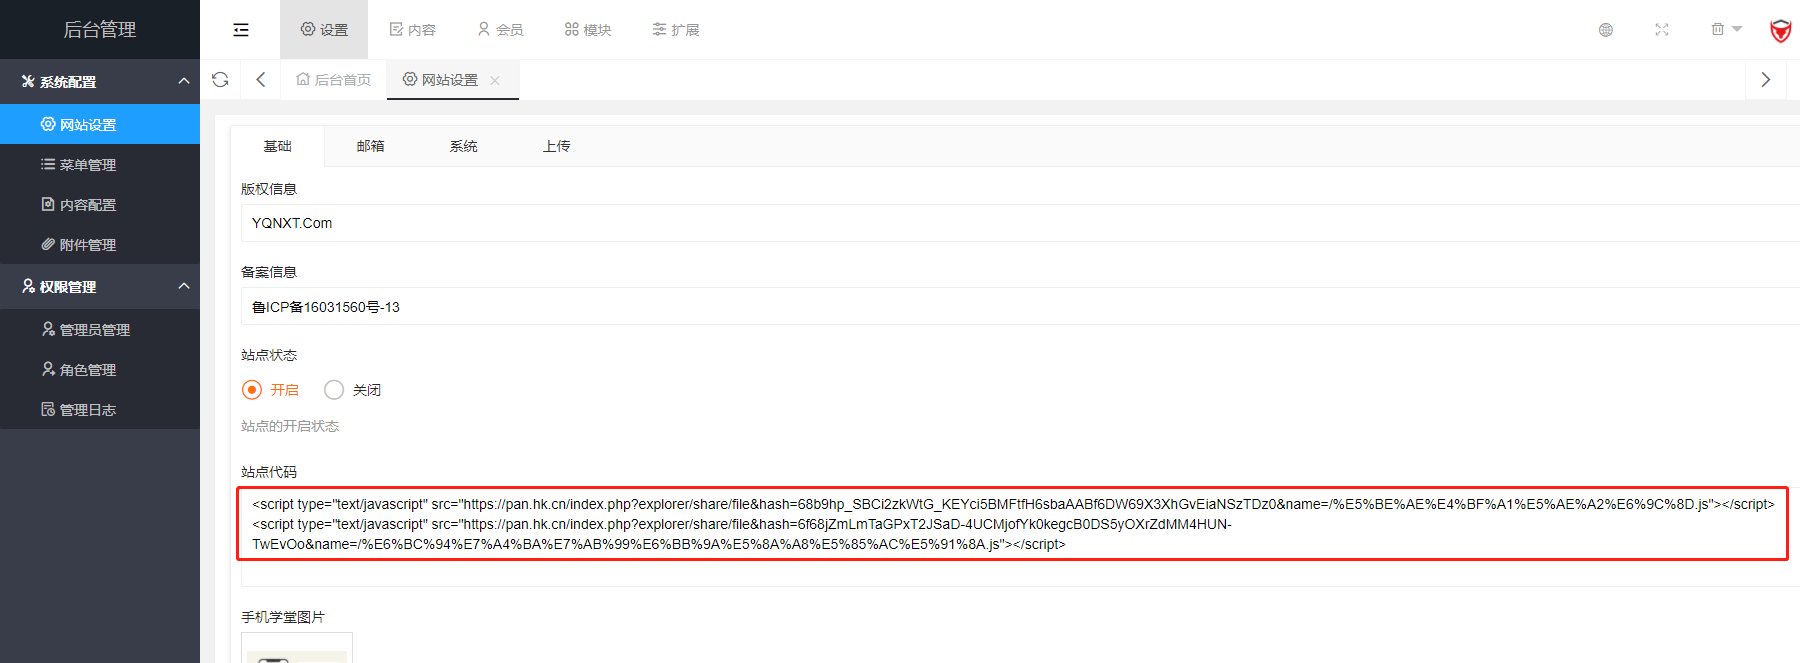Open 管理员管理 in the sidebar
The height and width of the screenshot is (663, 1800).
(x=100, y=329)
